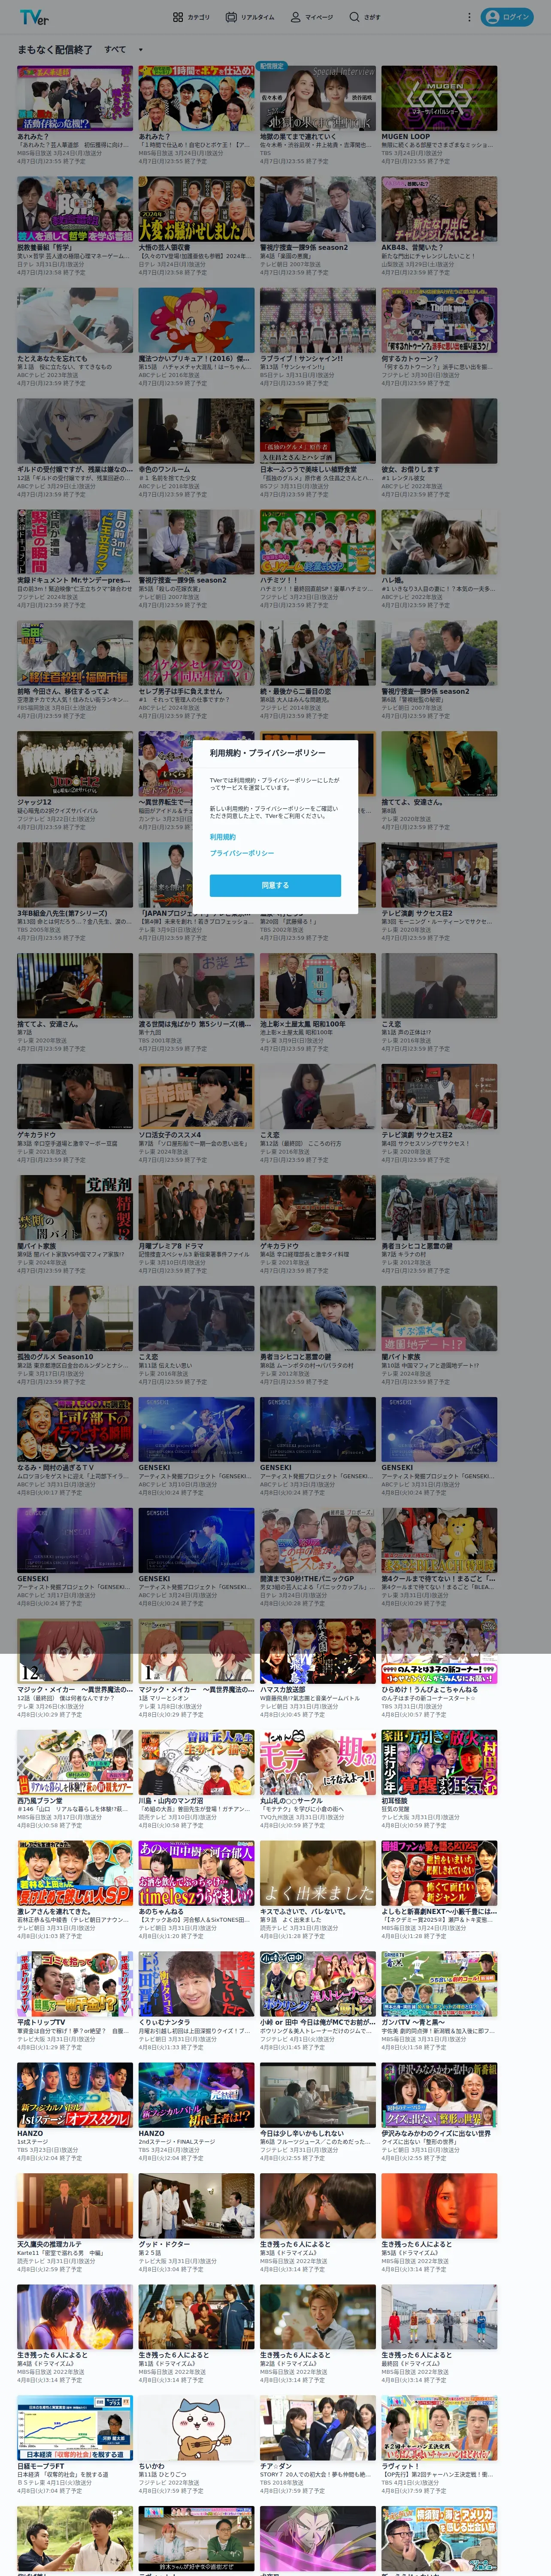Image resolution: width=551 pixels, height=2576 pixels.
Task: Select ラブライブ!サンシャイン!! title
Action: tap(301, 358)
